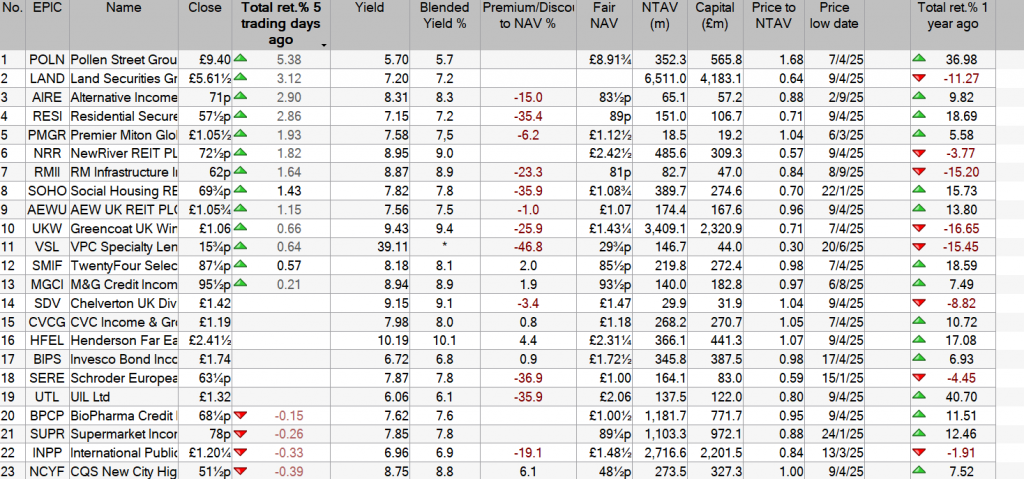Click the green arrow beside MGCI's 95½p close

pos(240,284)
